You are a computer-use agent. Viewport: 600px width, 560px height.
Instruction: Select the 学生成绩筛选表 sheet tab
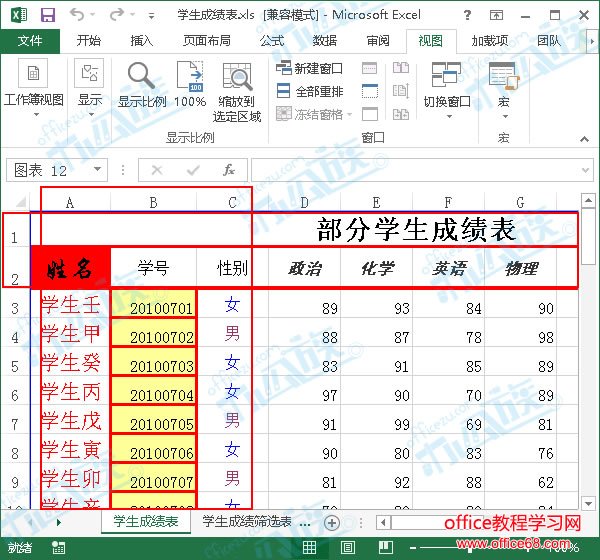click(x=247, y=521)
